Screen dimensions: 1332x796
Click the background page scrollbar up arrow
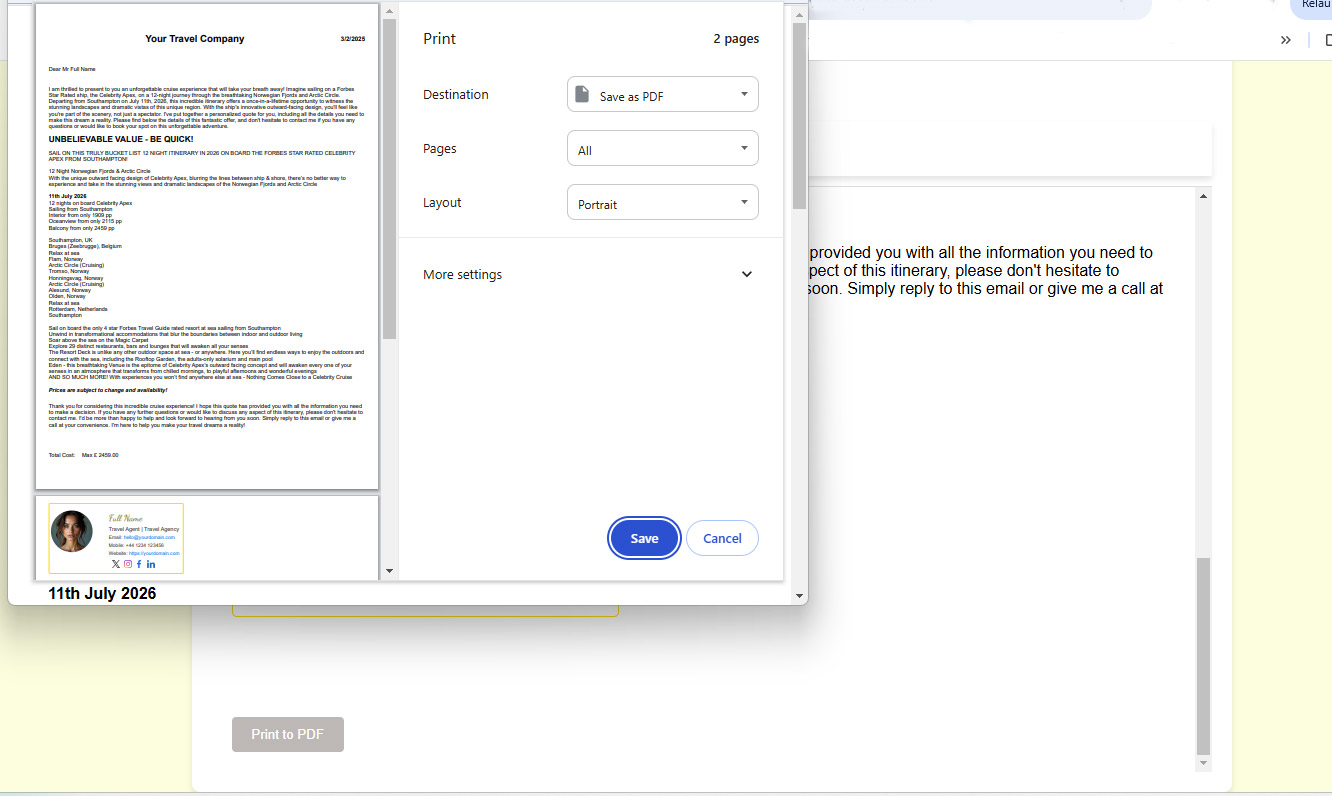[x=1203, y=195]
